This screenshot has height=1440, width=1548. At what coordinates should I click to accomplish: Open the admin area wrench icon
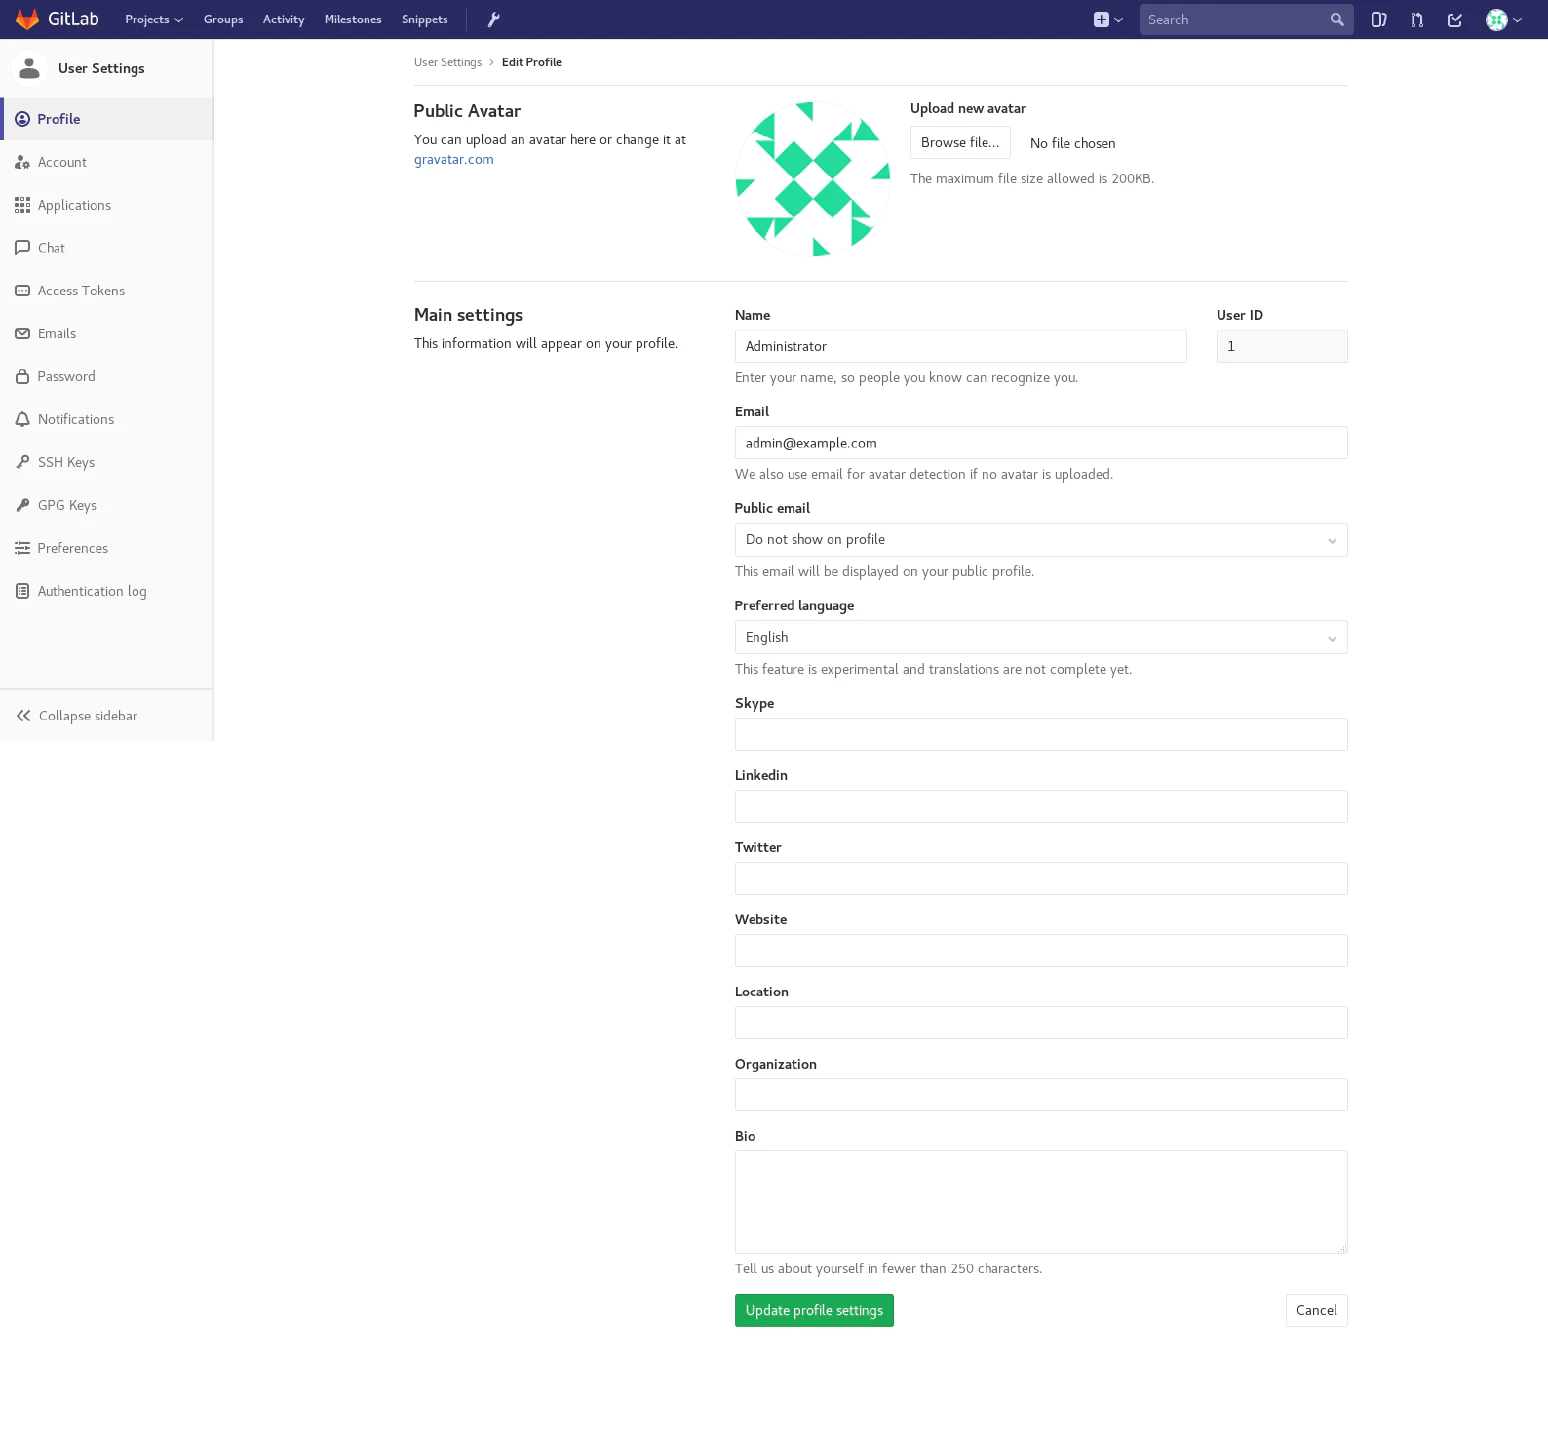point(493,19)
